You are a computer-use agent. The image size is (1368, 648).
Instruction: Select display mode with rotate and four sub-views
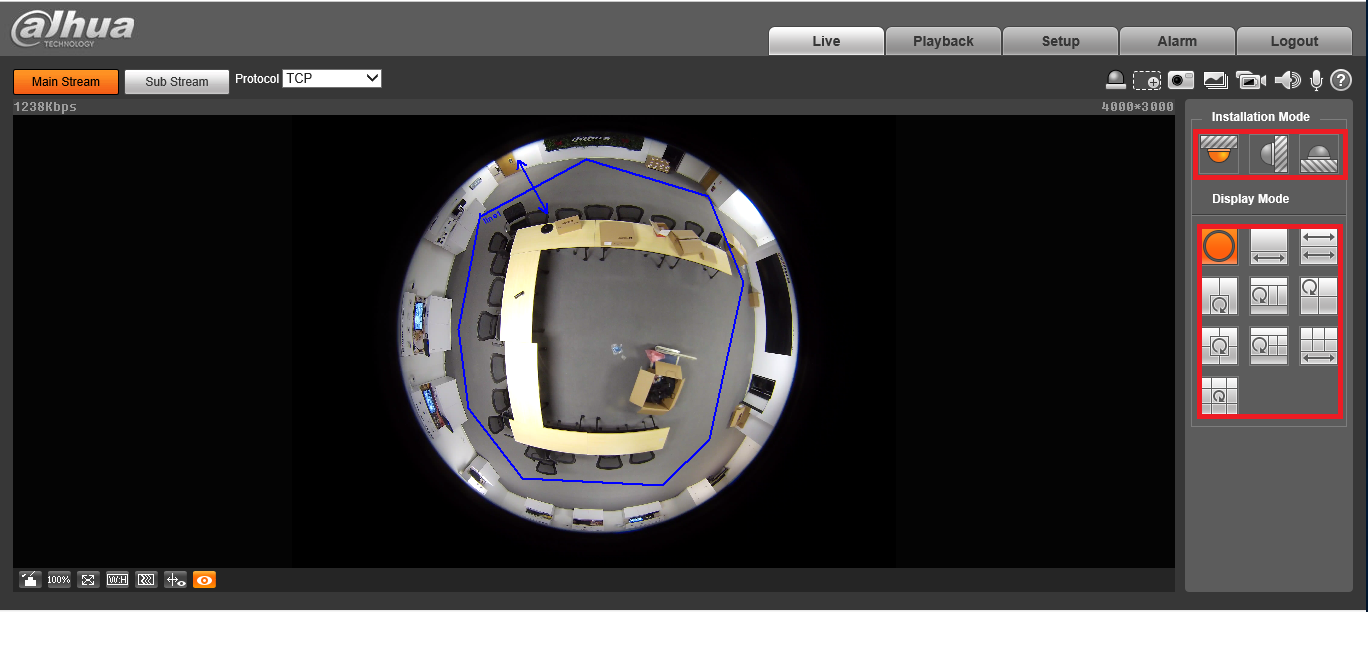click(1269, 346)
